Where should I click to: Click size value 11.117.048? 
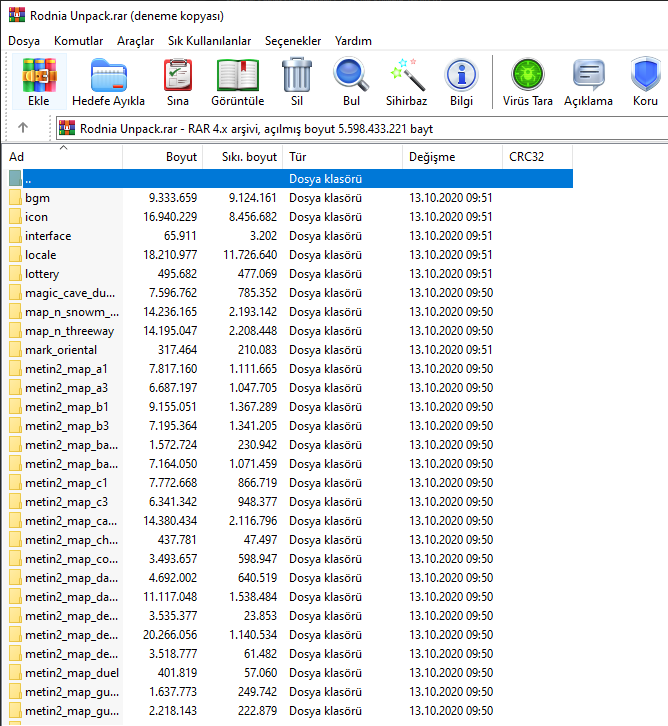(x=170, y=596)
